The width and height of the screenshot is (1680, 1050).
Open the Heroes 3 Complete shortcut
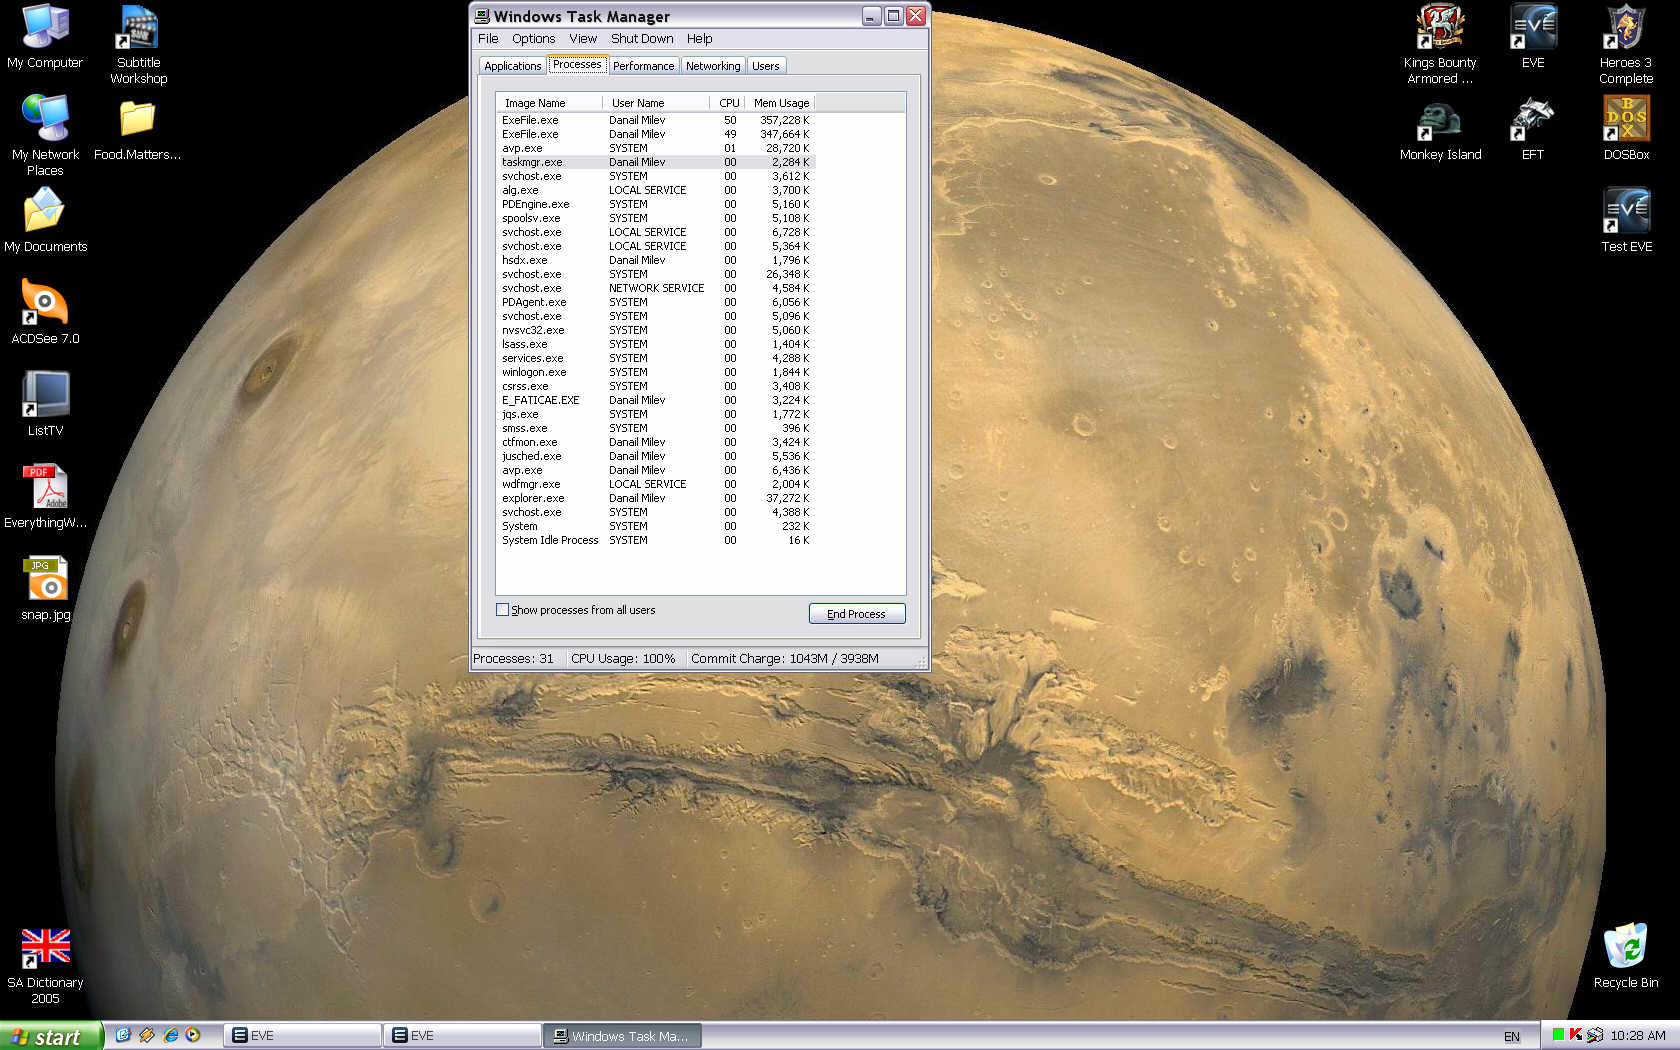coord(1625,29)
